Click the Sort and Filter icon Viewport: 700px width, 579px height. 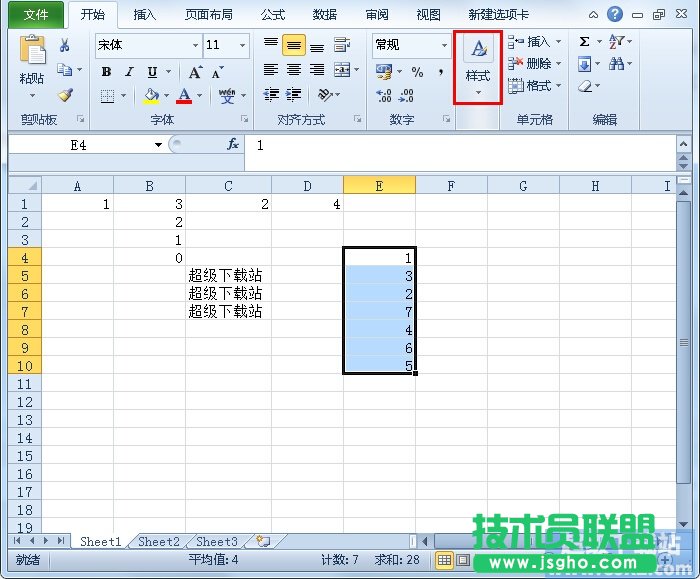click(617, 42)
